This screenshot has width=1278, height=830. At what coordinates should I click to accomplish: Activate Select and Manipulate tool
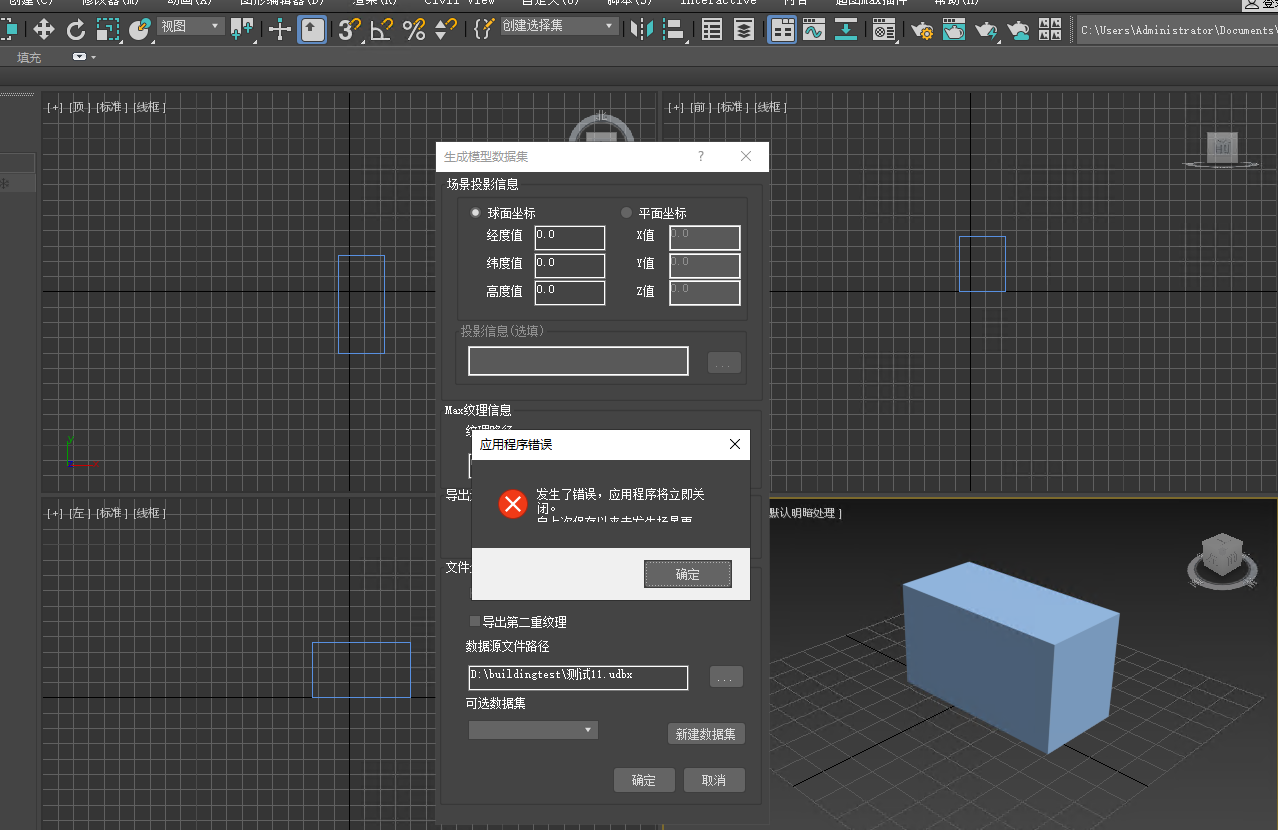coord(280,29)
